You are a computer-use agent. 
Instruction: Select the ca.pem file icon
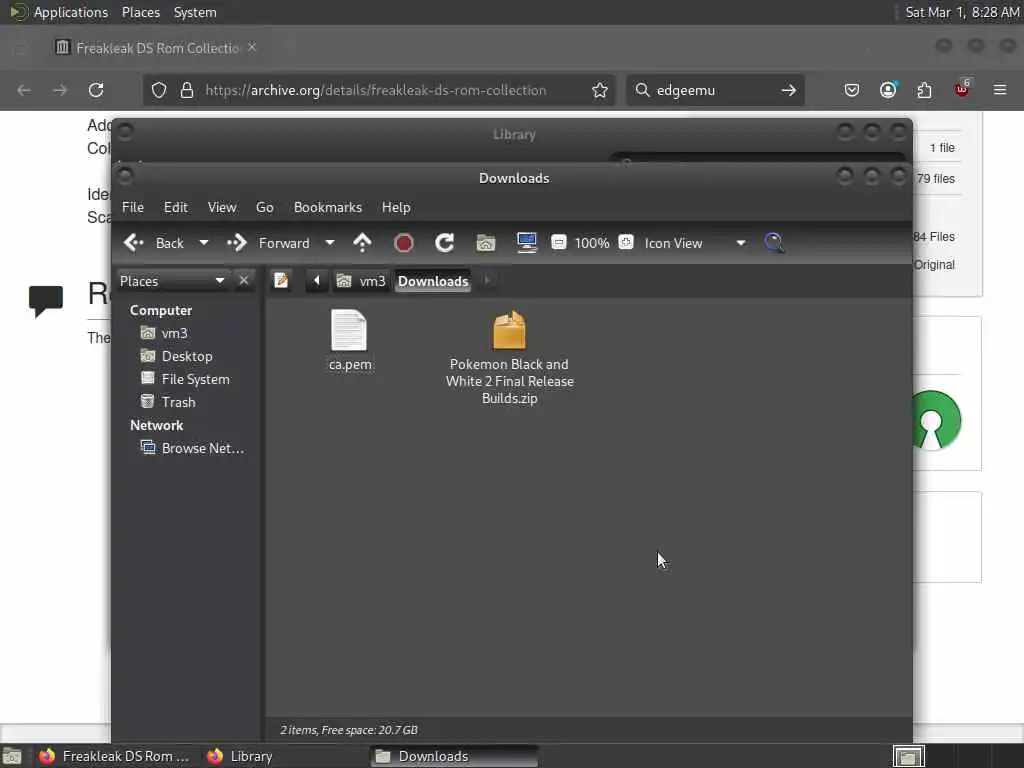(x=349, y=330)
